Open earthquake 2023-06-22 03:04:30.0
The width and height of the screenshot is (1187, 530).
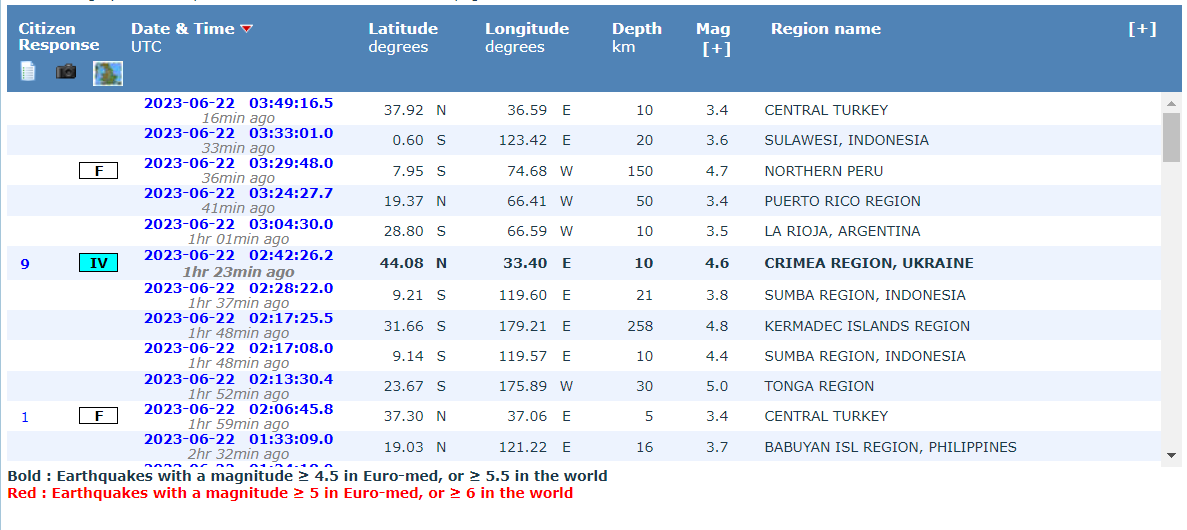238,224
